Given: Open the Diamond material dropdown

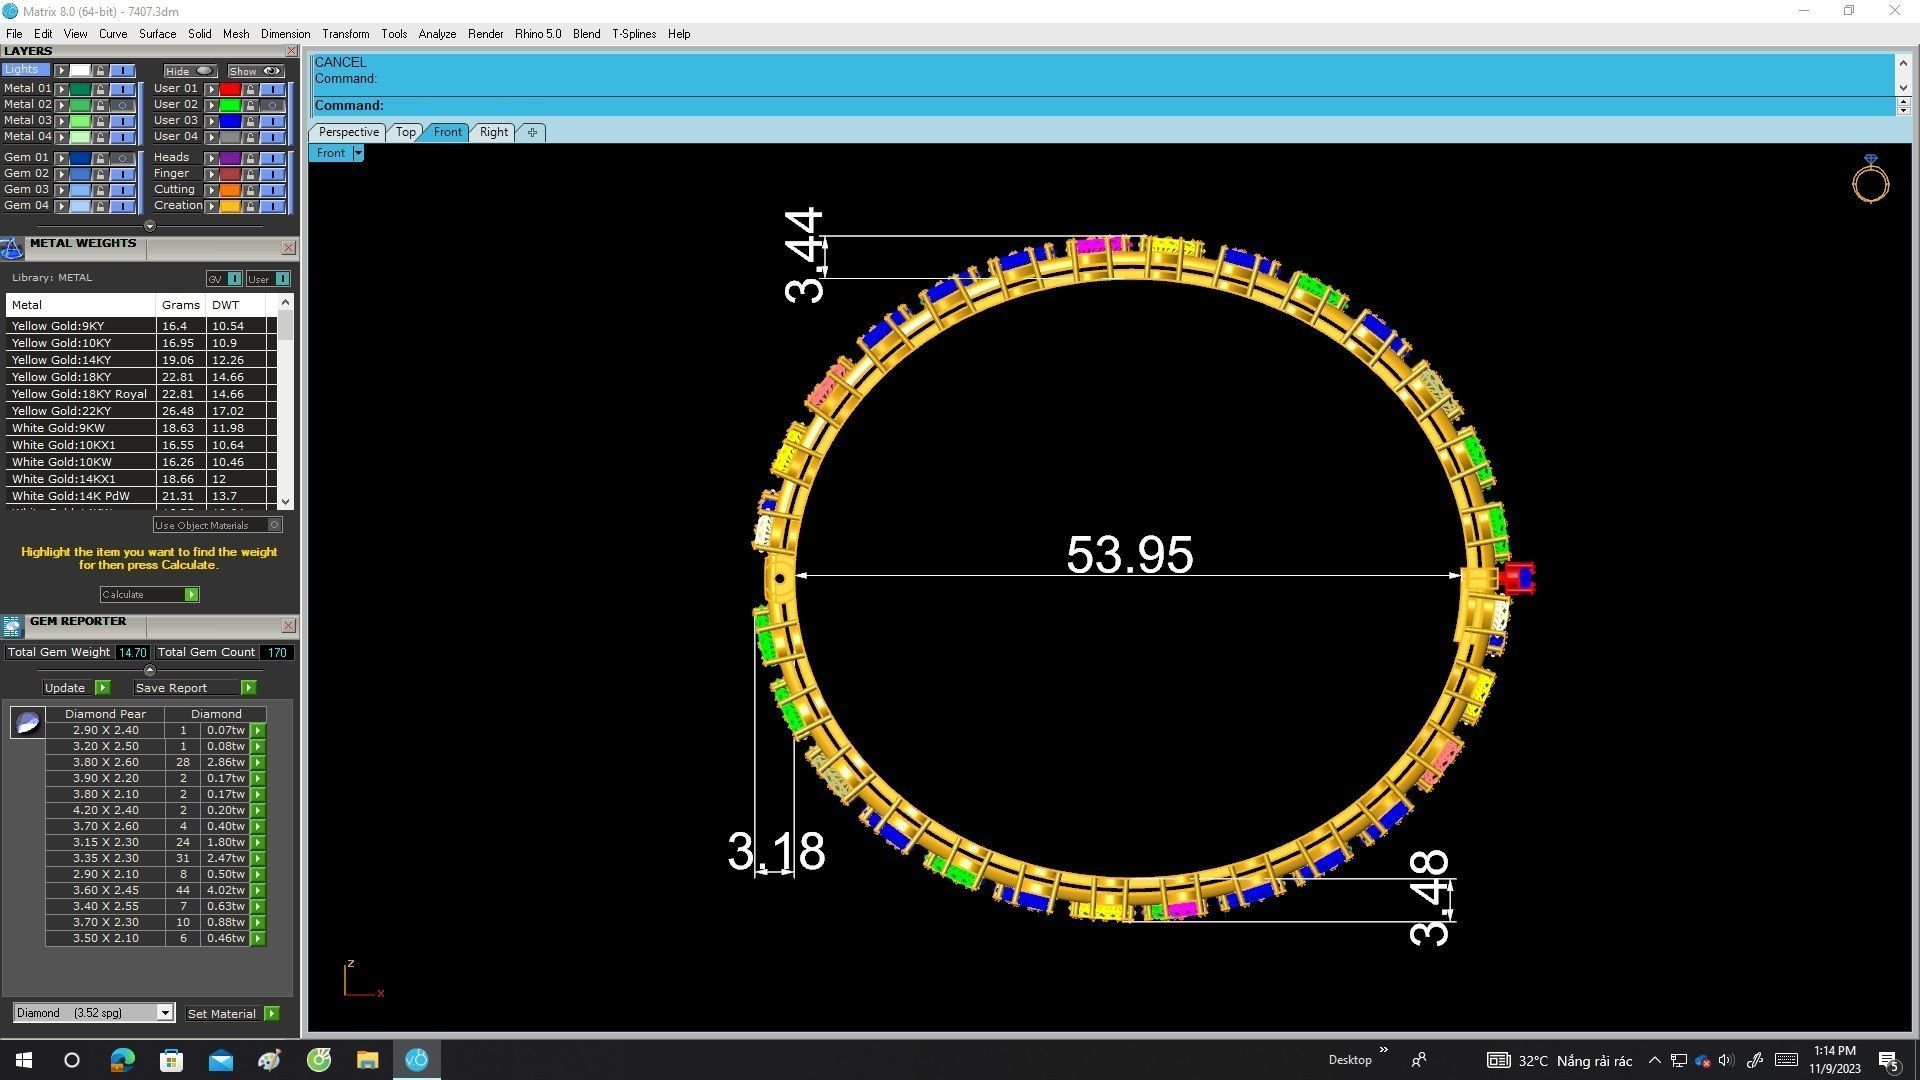Looking at the screenshot, I should (165, 1013).
